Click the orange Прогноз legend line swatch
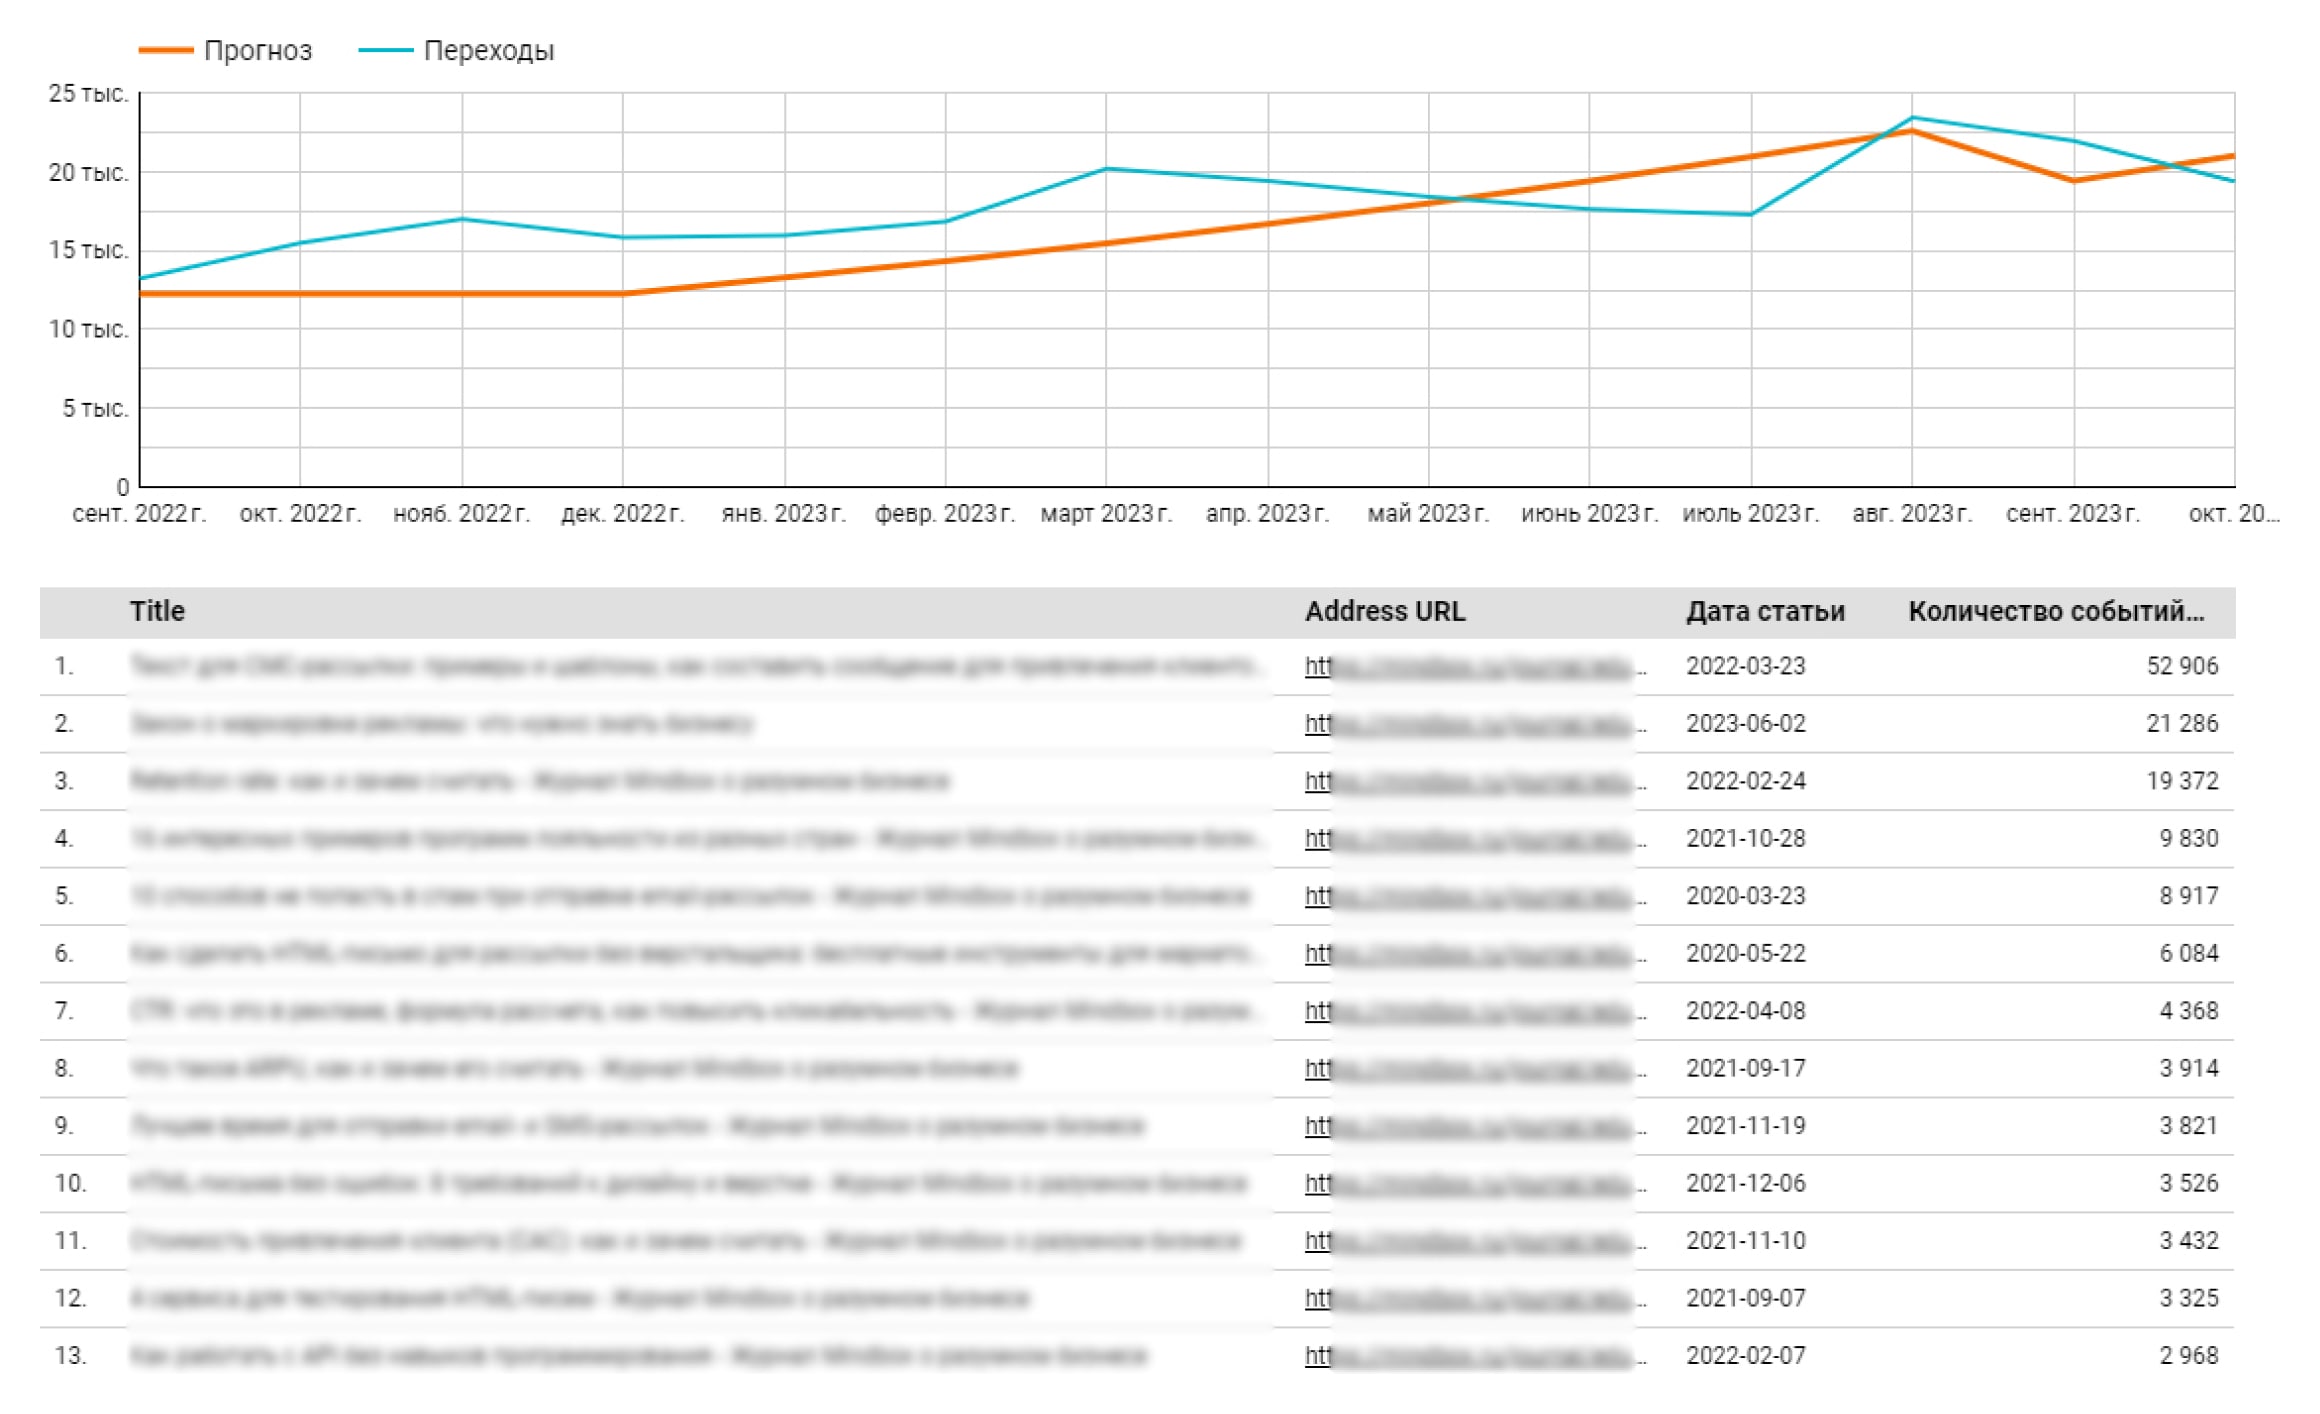 click(165, 50)
